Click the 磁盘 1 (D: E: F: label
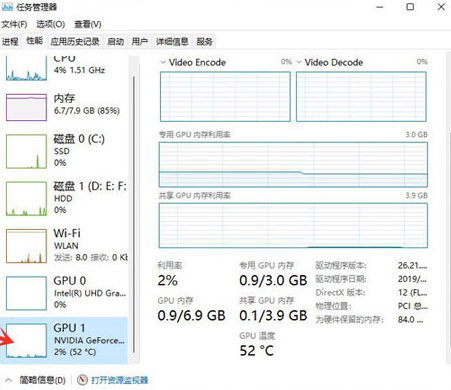Image resolution: width=451 pixels, height=390 pixels. coord(90,186)
